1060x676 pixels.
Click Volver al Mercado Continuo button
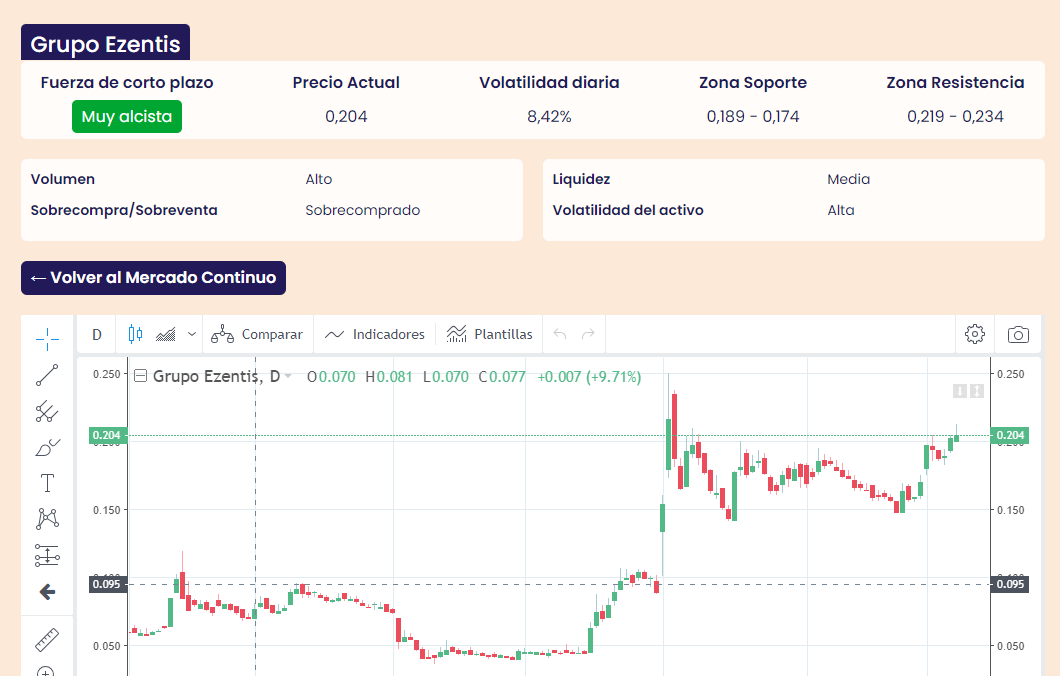click(153, 278)
